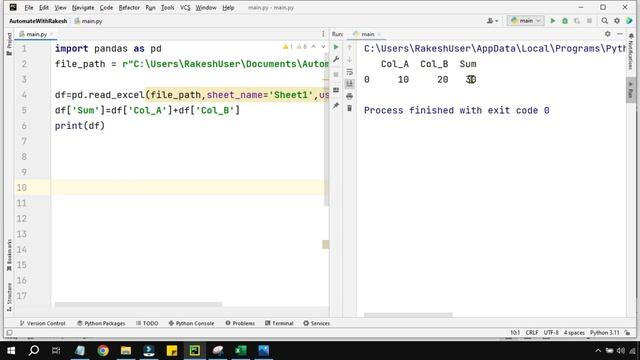Click the editor horizontal scrollbar
640x360 pixels.
point(138,304)
